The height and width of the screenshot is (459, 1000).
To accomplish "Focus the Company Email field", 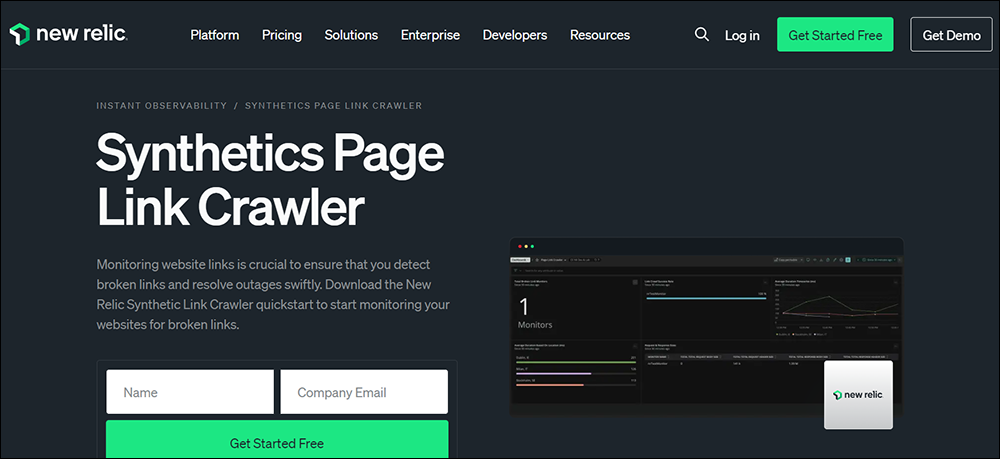I will click(364, 392).
